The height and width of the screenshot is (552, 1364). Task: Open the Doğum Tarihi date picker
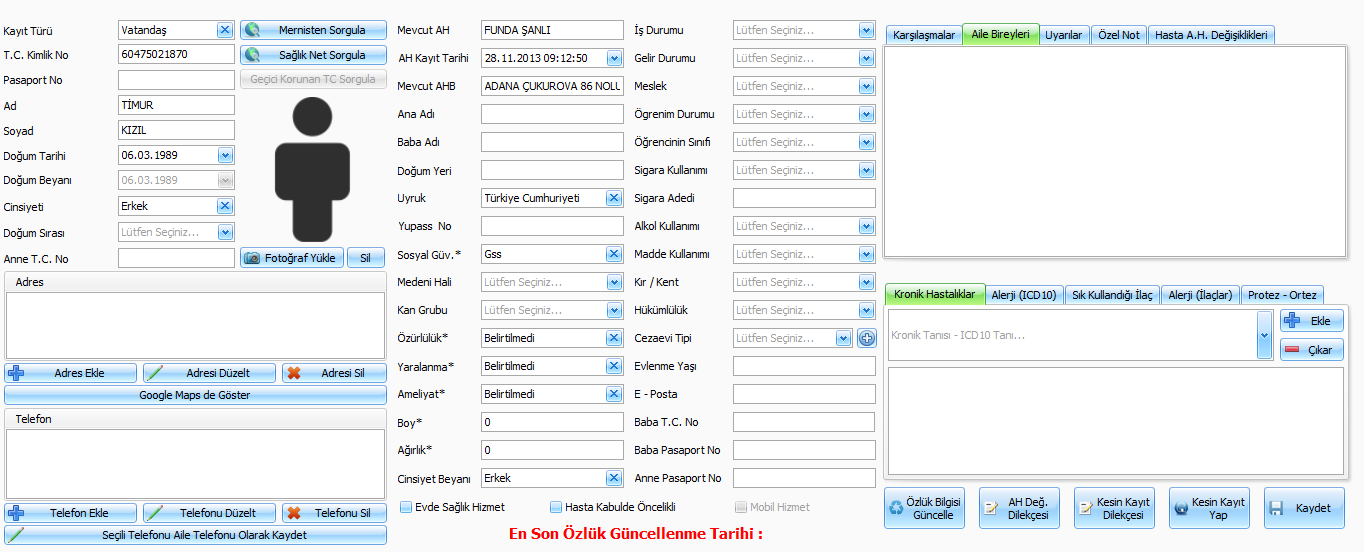tap(225, 155)
